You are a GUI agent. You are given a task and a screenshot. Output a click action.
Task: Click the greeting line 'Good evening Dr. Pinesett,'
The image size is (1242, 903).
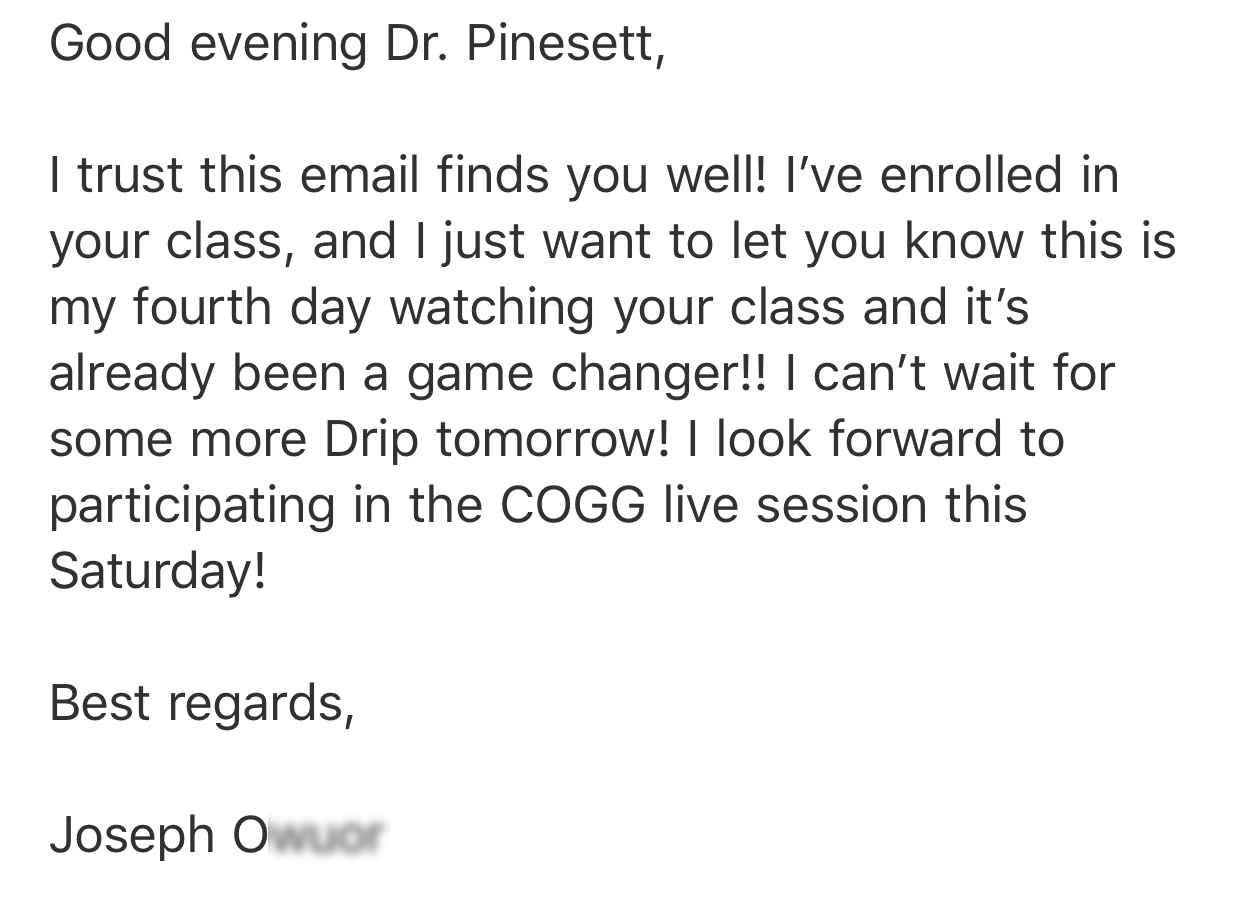coord(357,44)
